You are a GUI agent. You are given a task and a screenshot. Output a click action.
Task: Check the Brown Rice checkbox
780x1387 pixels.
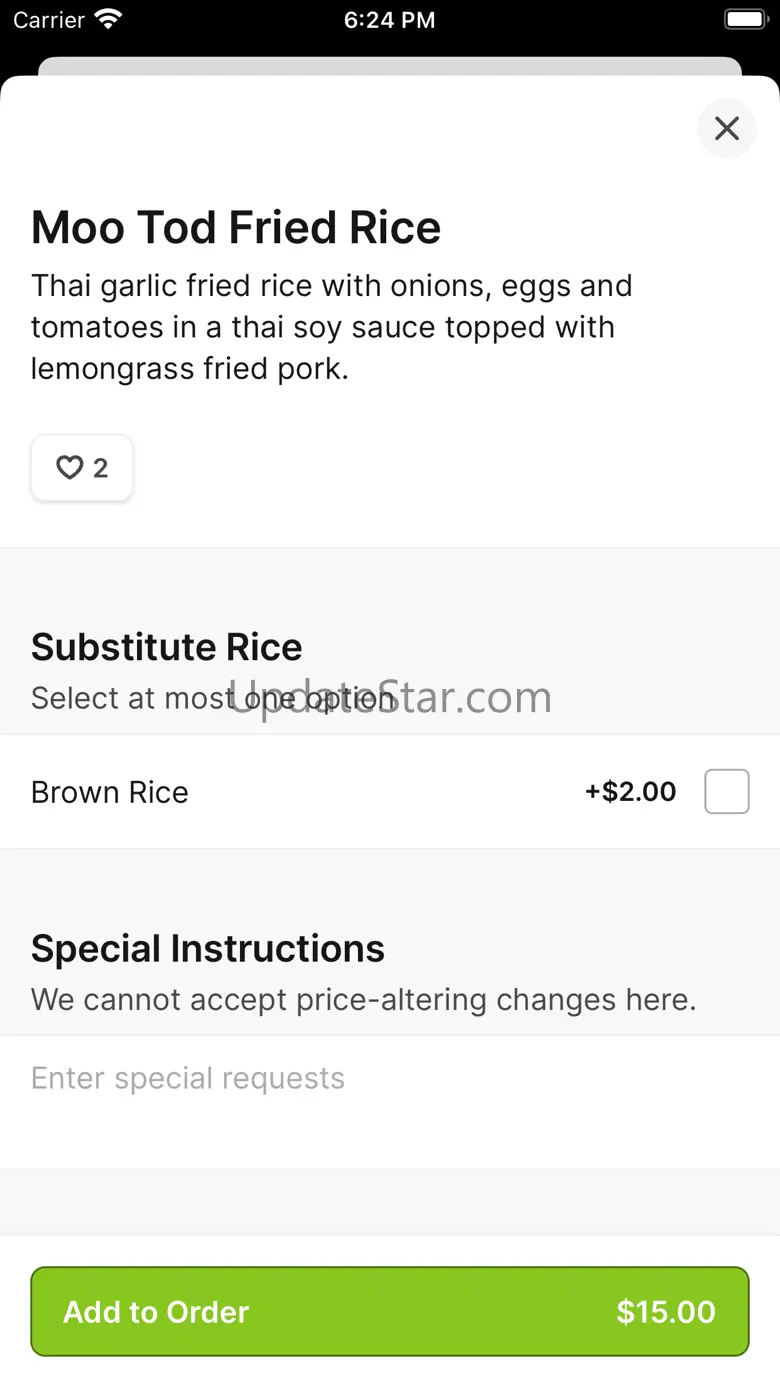pos(726,792)
